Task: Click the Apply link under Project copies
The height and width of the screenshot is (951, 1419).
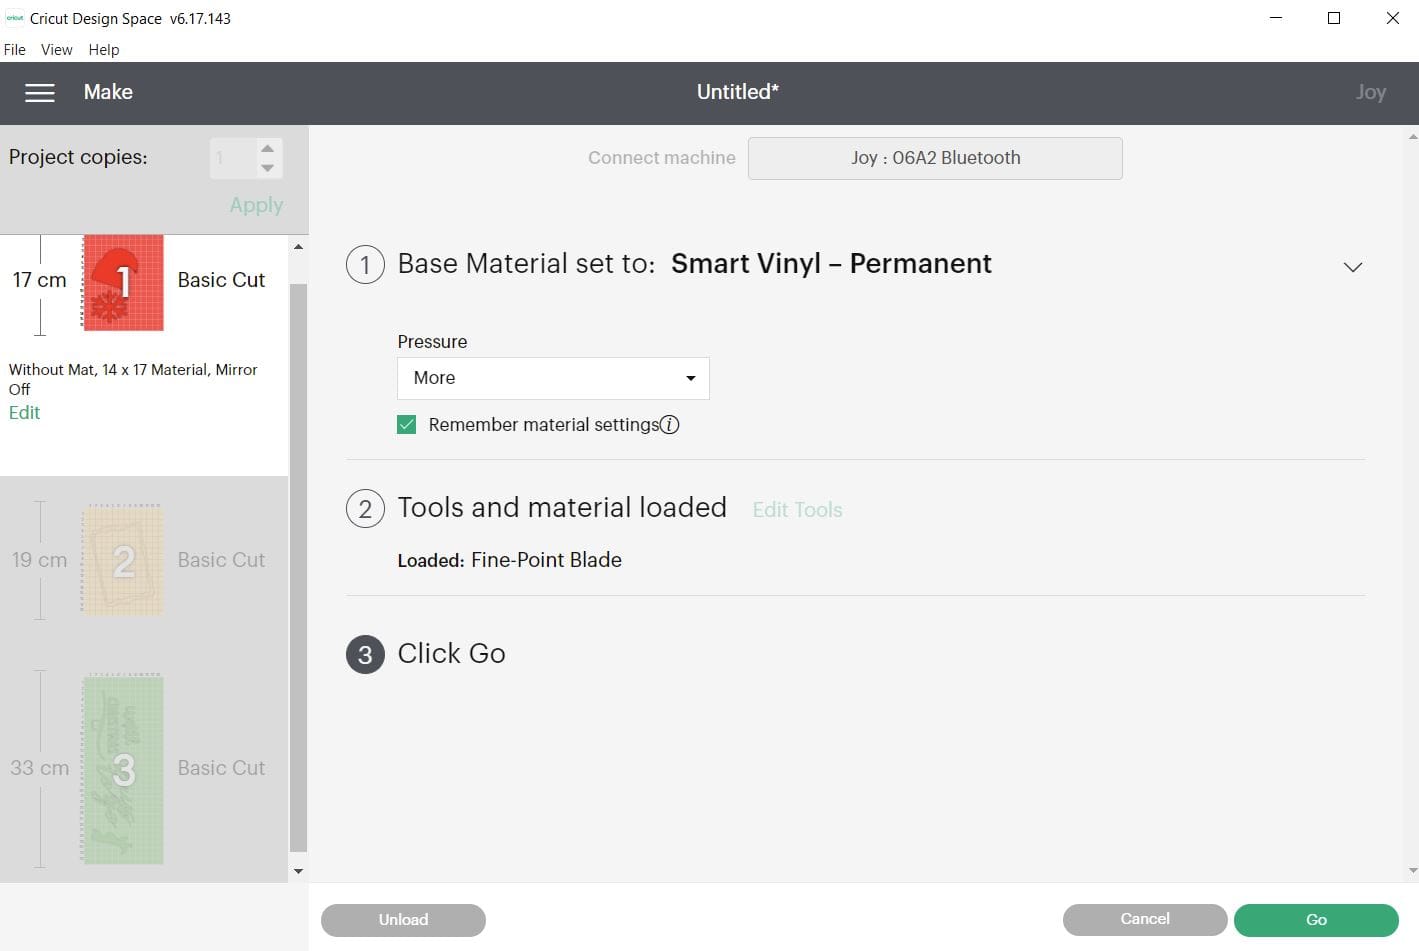Action: click(256, 205)
